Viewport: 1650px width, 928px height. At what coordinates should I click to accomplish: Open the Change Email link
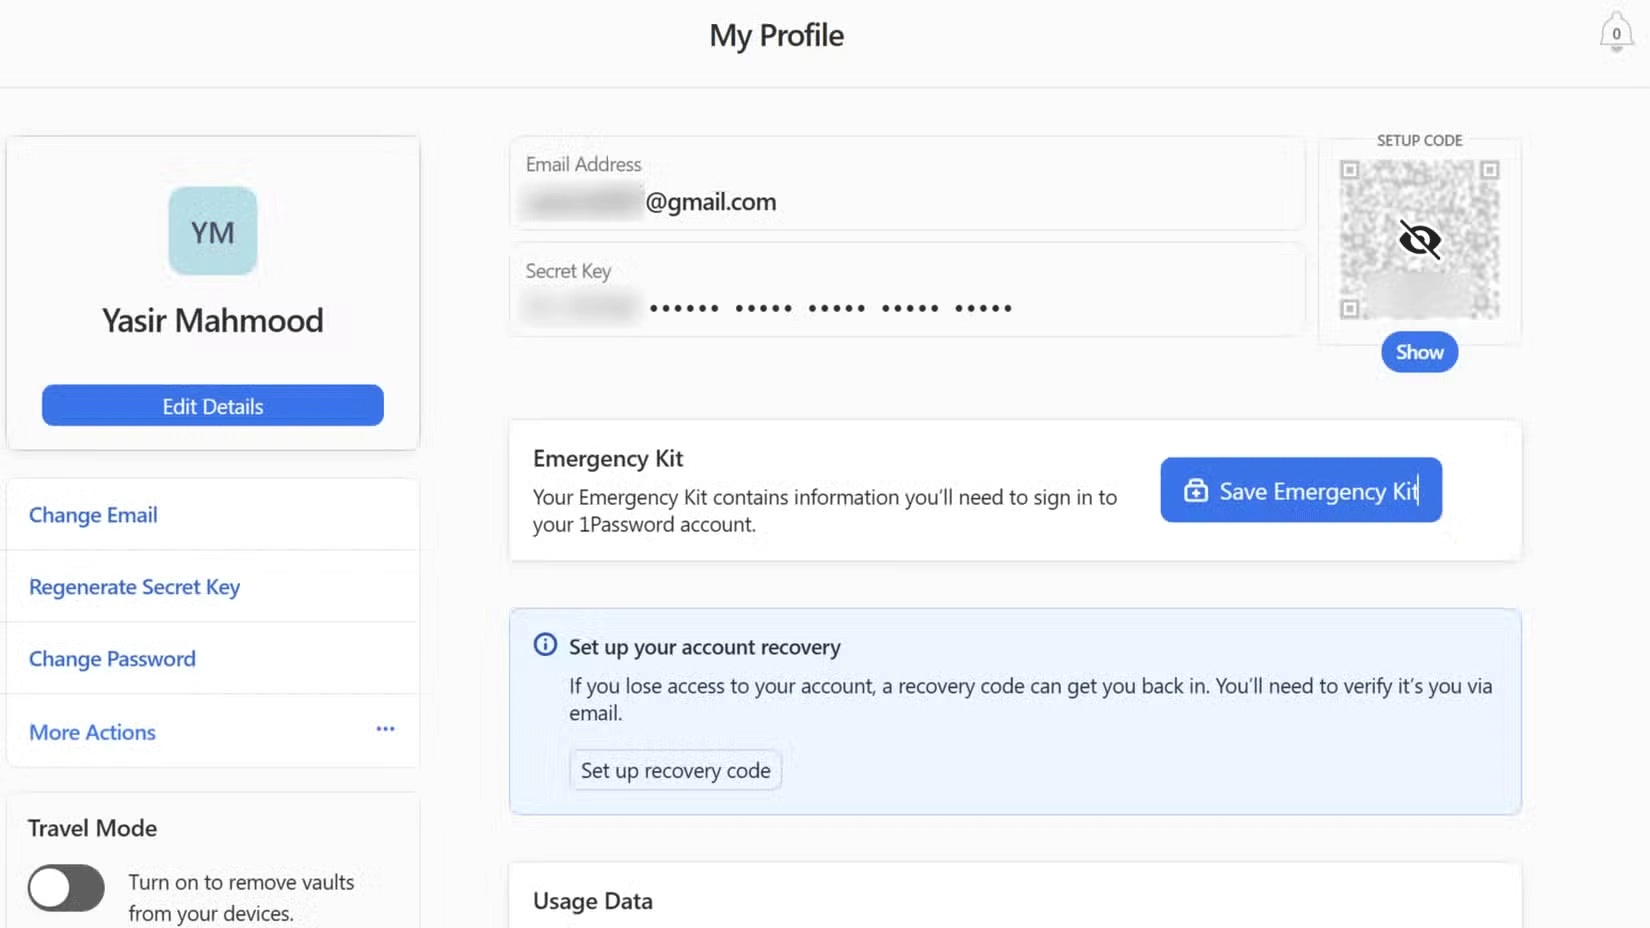pyautogui.click(x=93, y=514)
